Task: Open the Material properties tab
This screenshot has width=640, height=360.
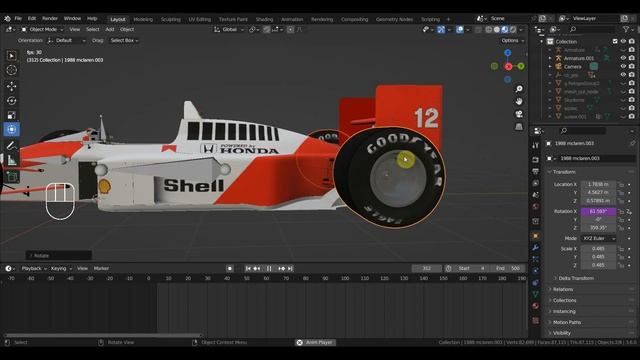Action: 536,306
